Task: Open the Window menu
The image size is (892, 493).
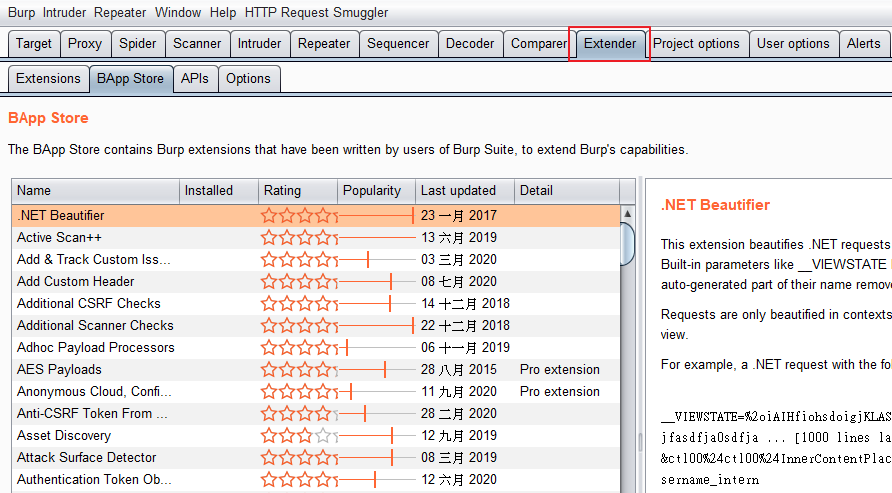Action: [178, 13]
